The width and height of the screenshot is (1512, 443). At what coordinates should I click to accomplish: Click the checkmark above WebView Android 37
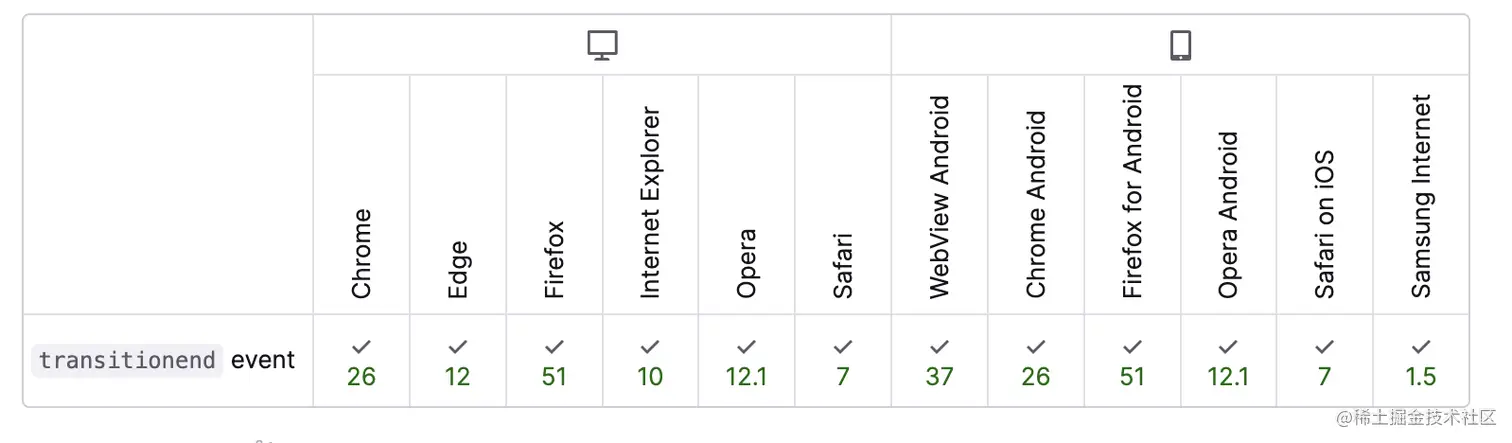tap(939, 347)
